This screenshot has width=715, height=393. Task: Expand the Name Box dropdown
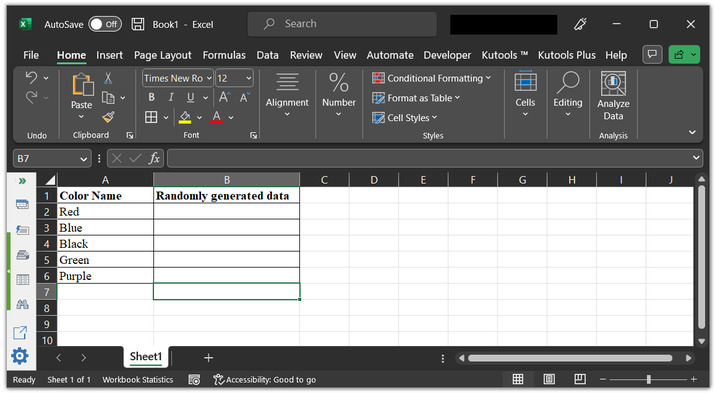coord(83,159)
